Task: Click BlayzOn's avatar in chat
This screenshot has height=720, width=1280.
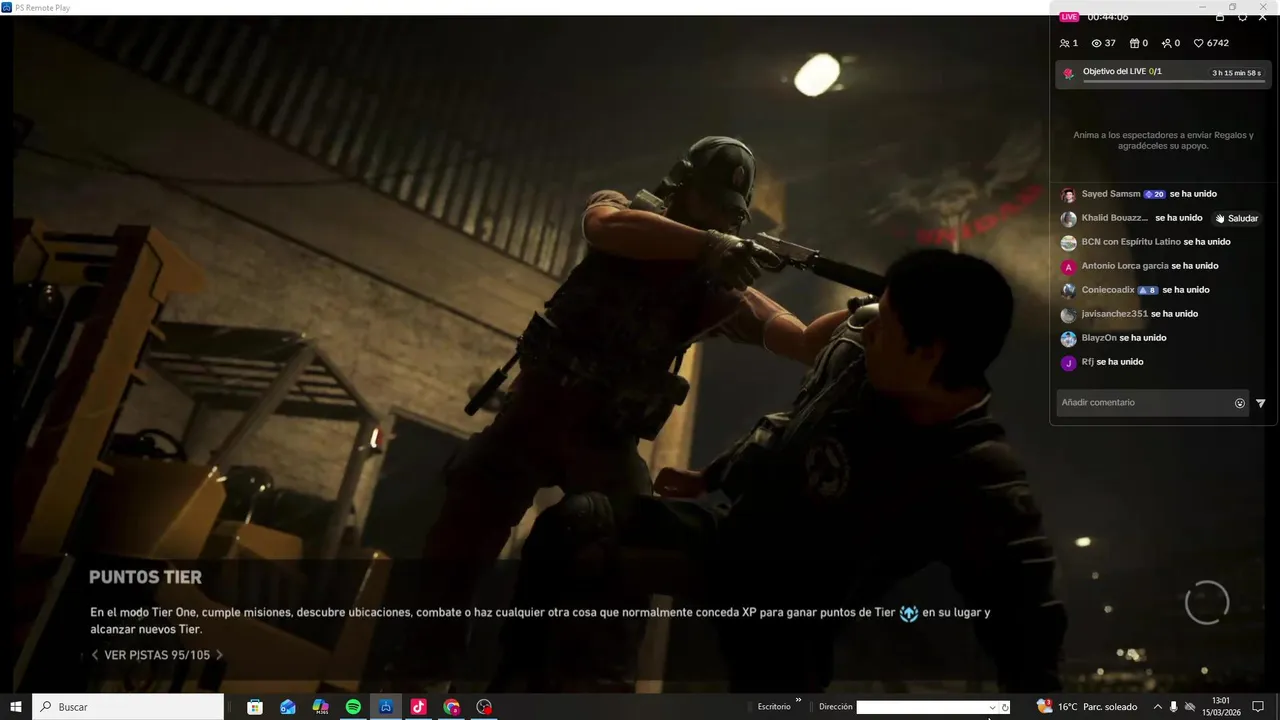Action: click(x=1068, y=339)
